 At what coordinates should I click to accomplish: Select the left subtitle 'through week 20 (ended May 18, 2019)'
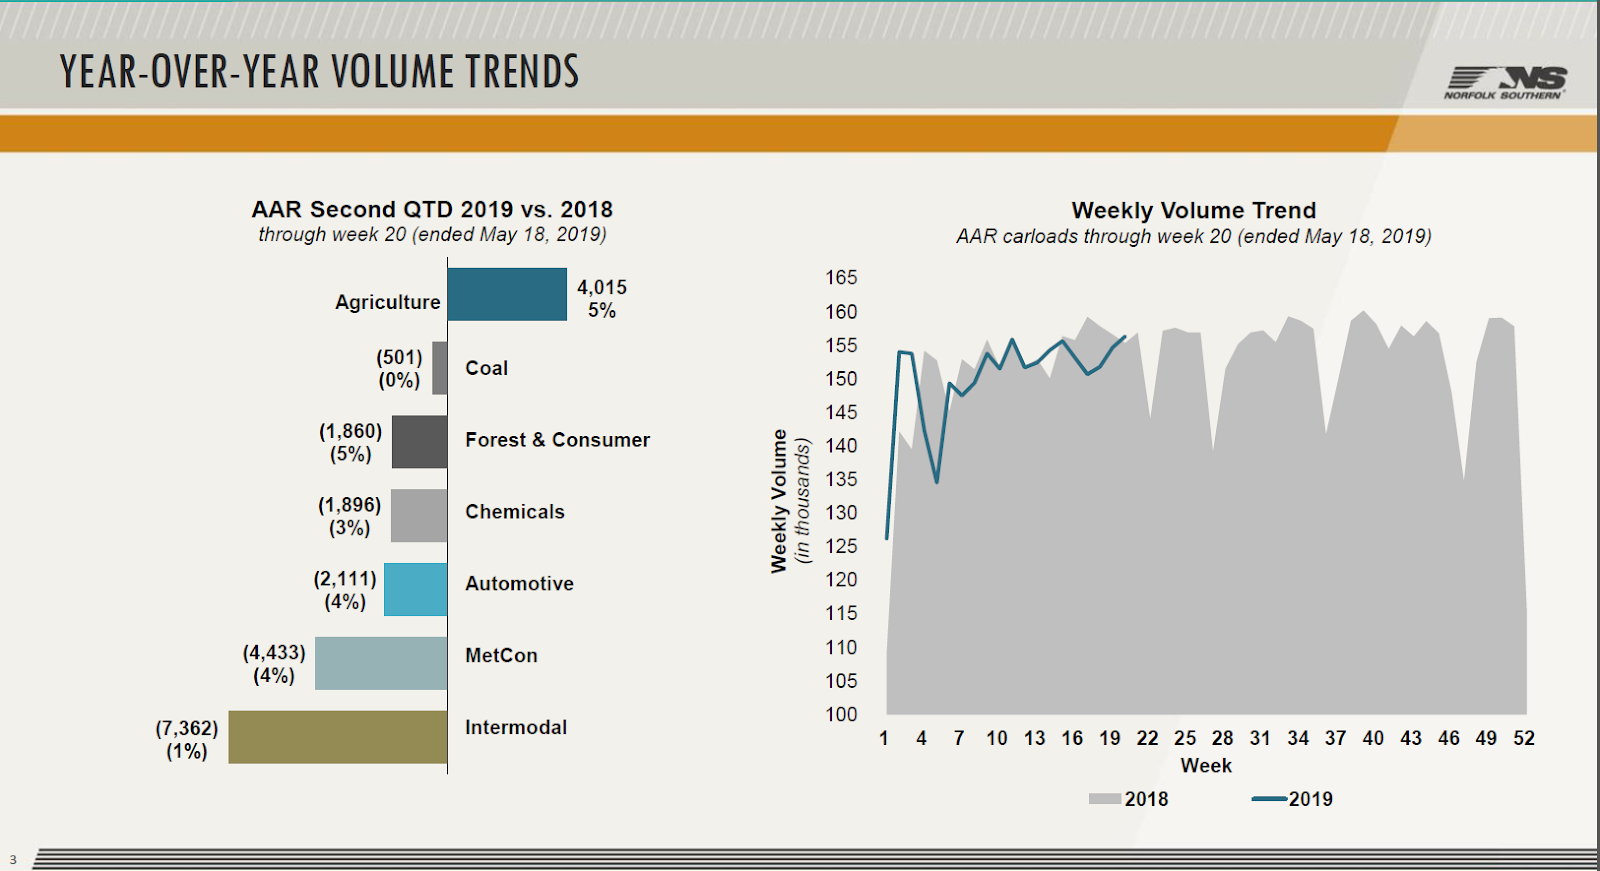[432, 235]
